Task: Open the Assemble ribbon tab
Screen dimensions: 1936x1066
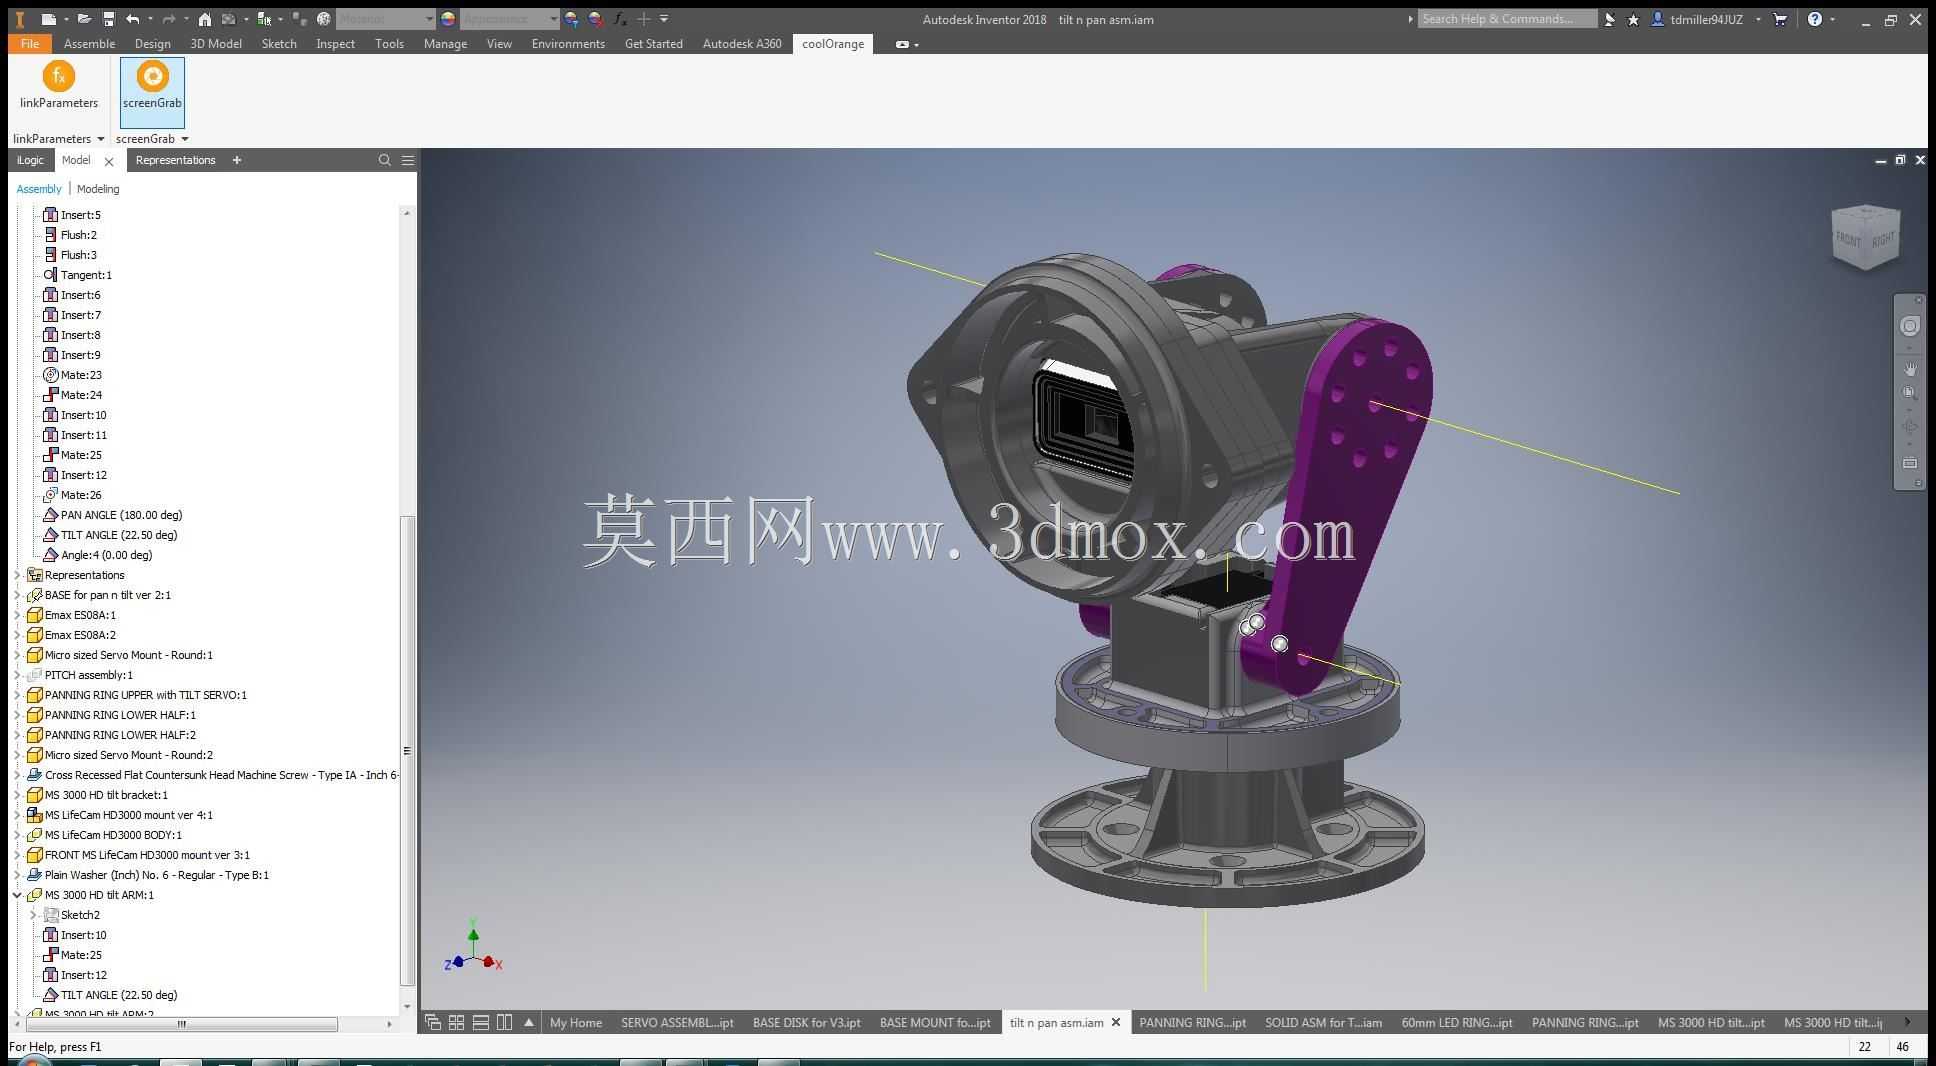Action: (89, 44)
